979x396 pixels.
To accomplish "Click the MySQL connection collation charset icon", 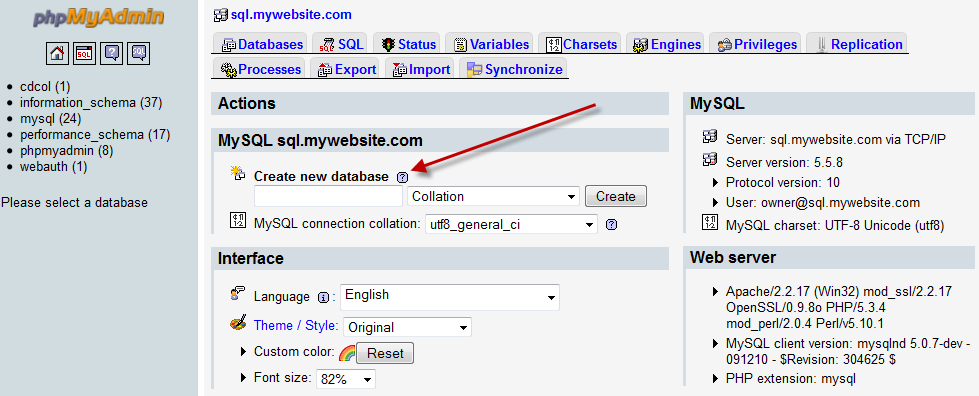I will (239, 220).
